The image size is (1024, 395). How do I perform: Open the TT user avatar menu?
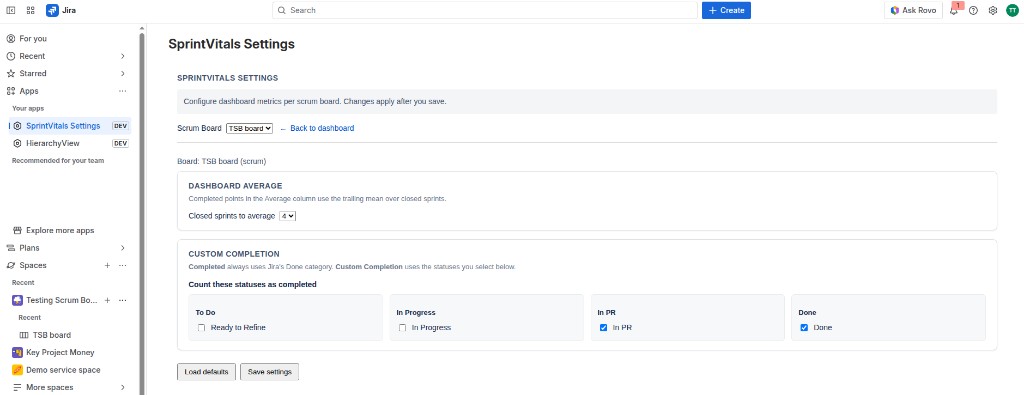(x=1012, y=10)
